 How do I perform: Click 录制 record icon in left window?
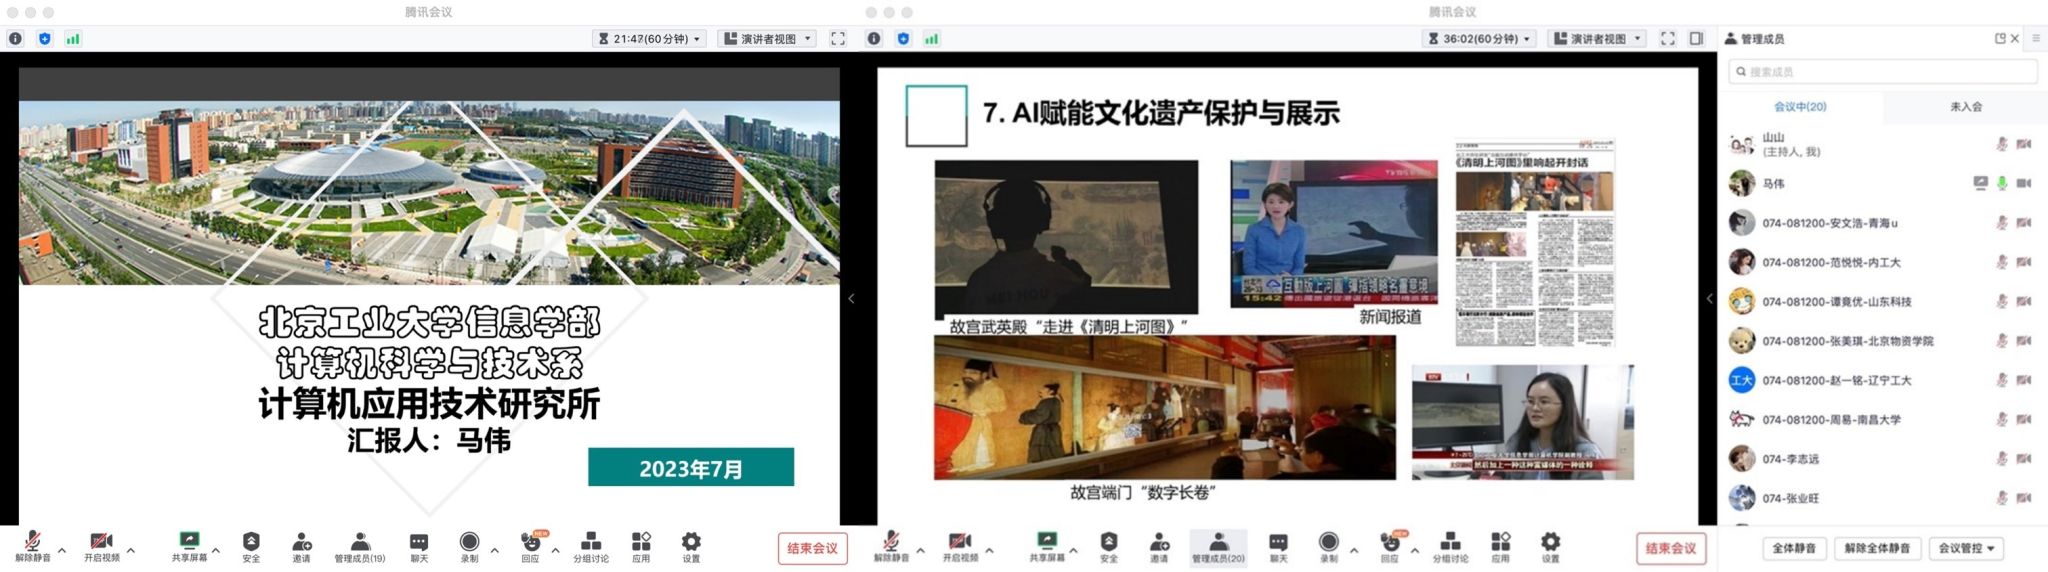pos(469,542)
